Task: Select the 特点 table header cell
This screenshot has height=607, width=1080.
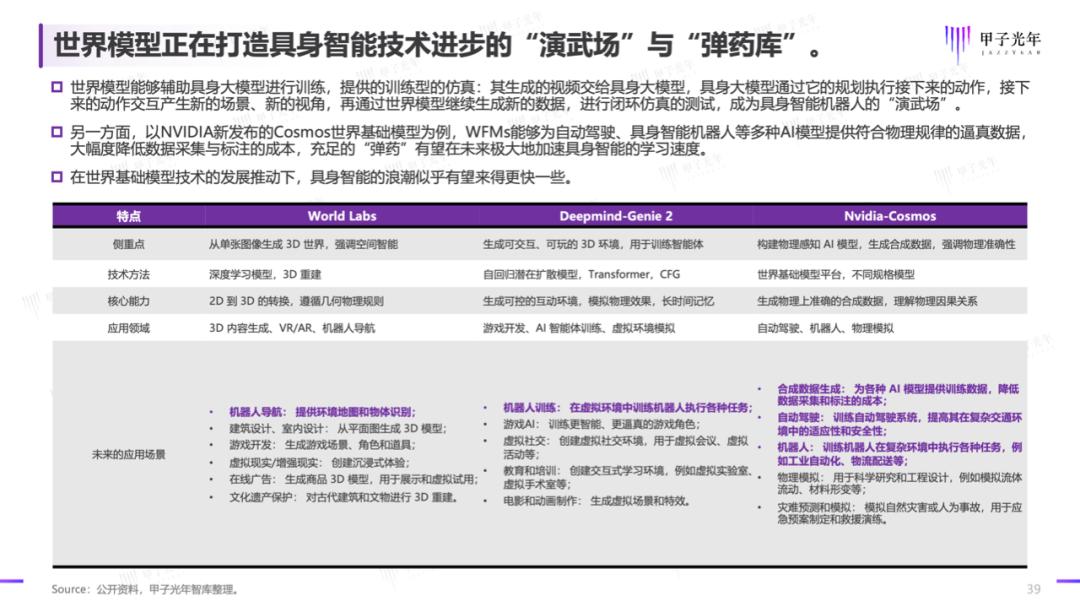Action: [128, 216]
